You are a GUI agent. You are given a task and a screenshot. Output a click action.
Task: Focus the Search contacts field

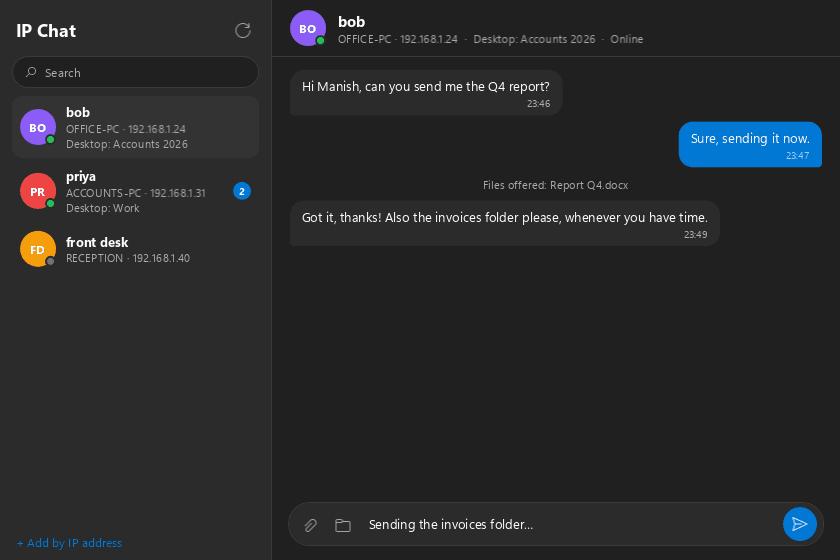tap(136, 72)
